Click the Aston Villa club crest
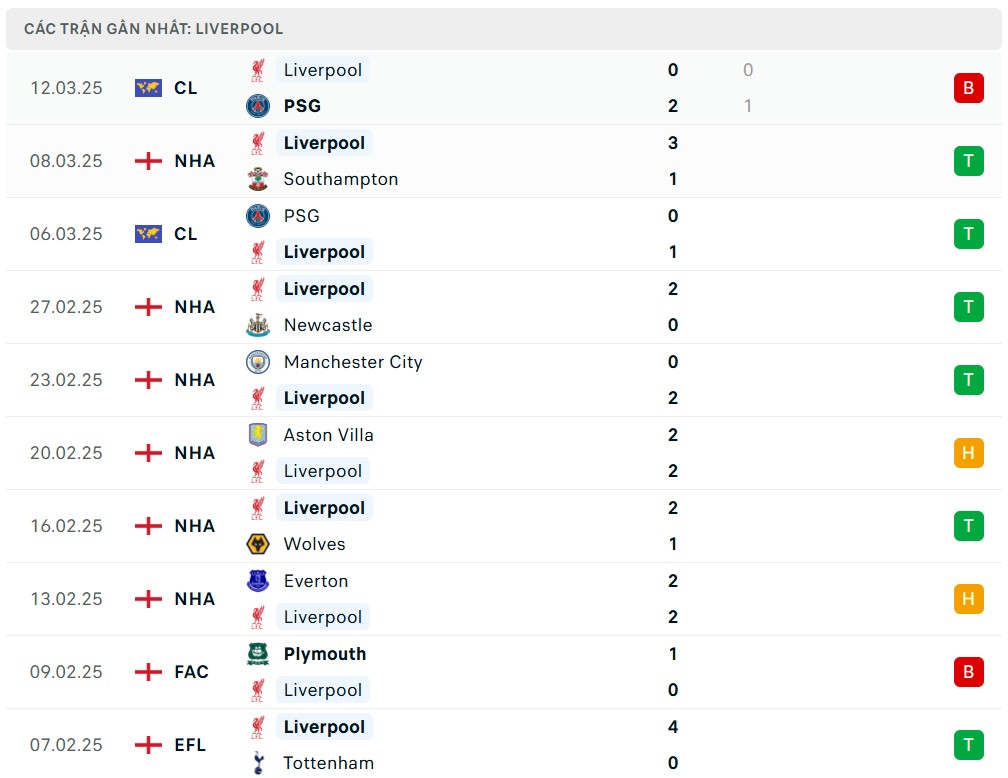 coord(258,435)
